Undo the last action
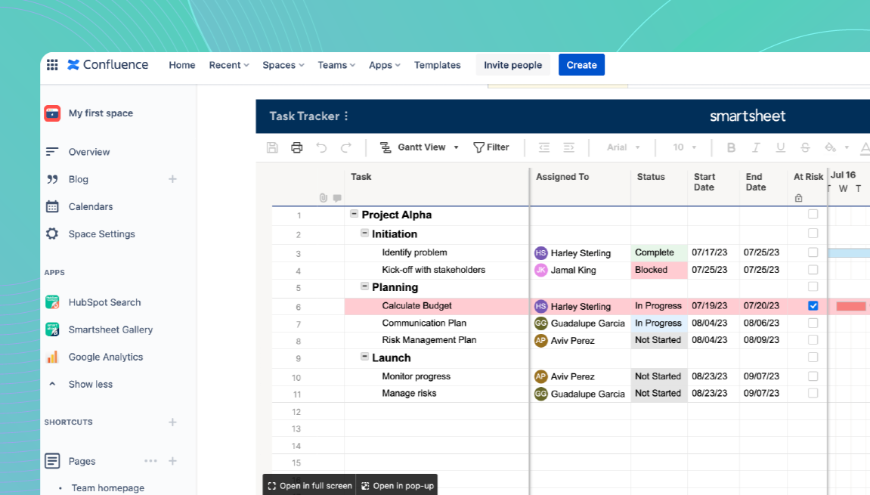Viewport: 870px width, 495px height. coord(321,147)
